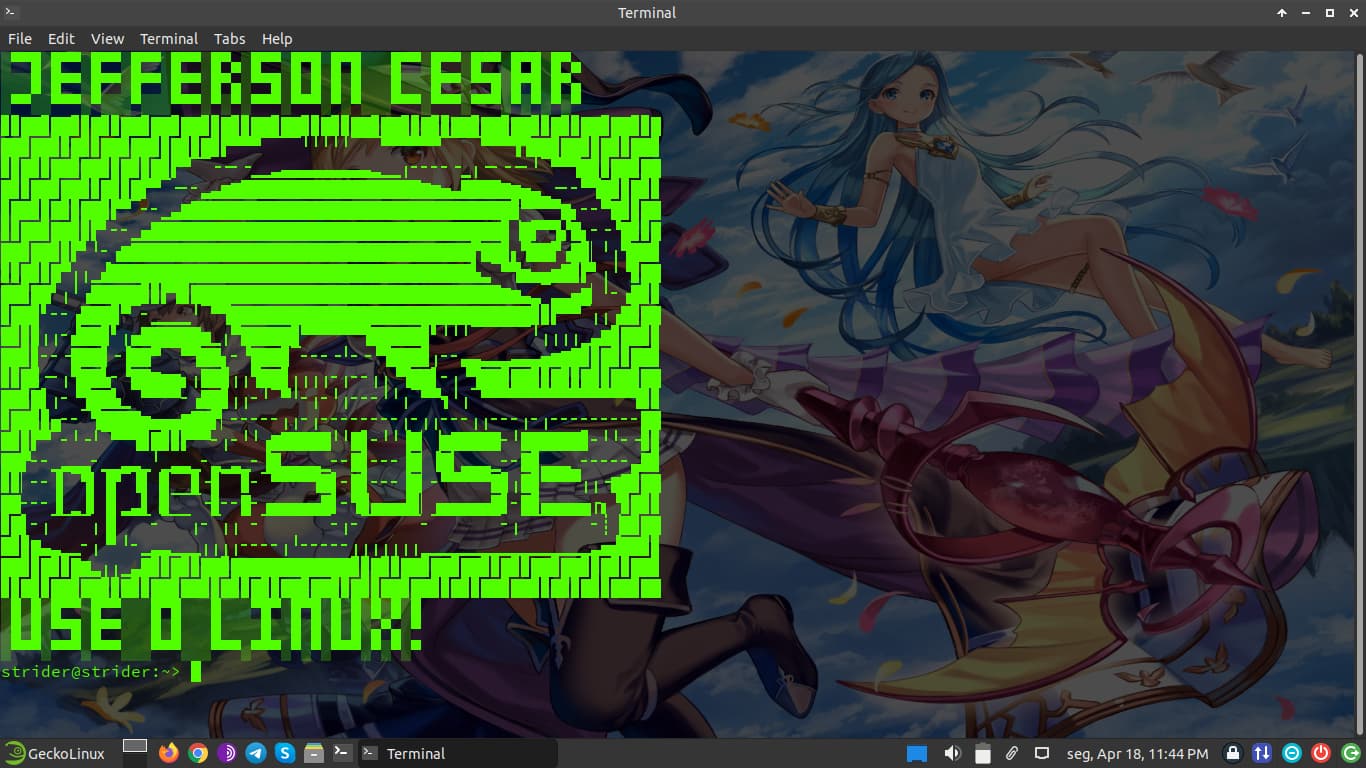Open the Terminal menu in the menu bar
The width and height of the screenshot is (1366, 768).
(x=169, y=39)
